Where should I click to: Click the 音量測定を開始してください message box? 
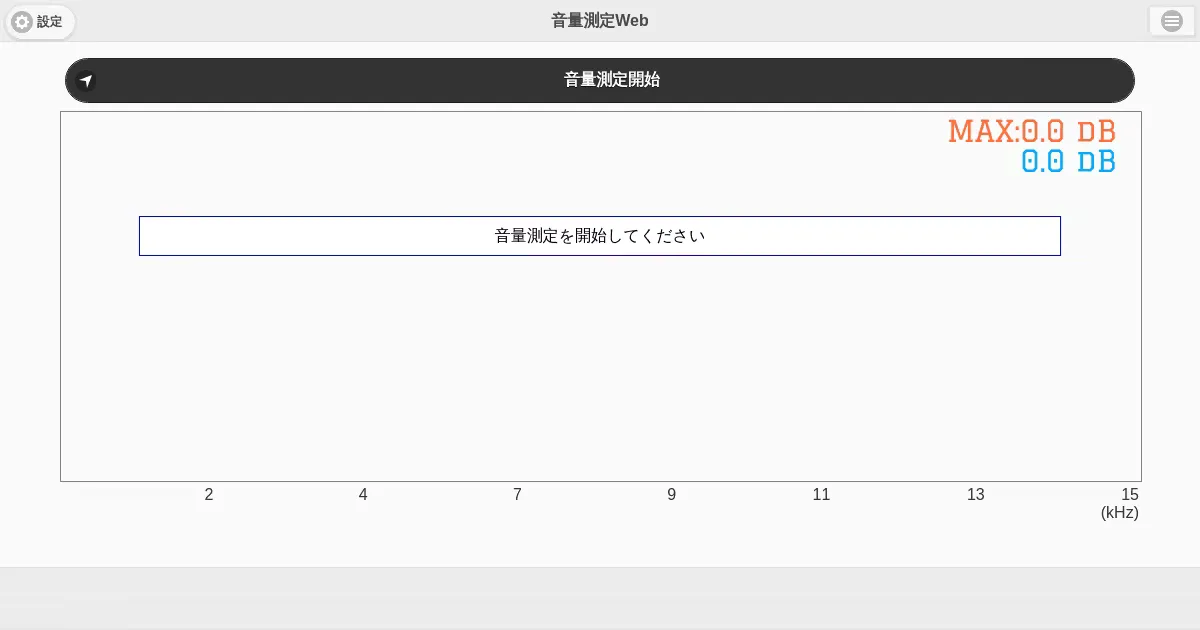pos(600,236)
